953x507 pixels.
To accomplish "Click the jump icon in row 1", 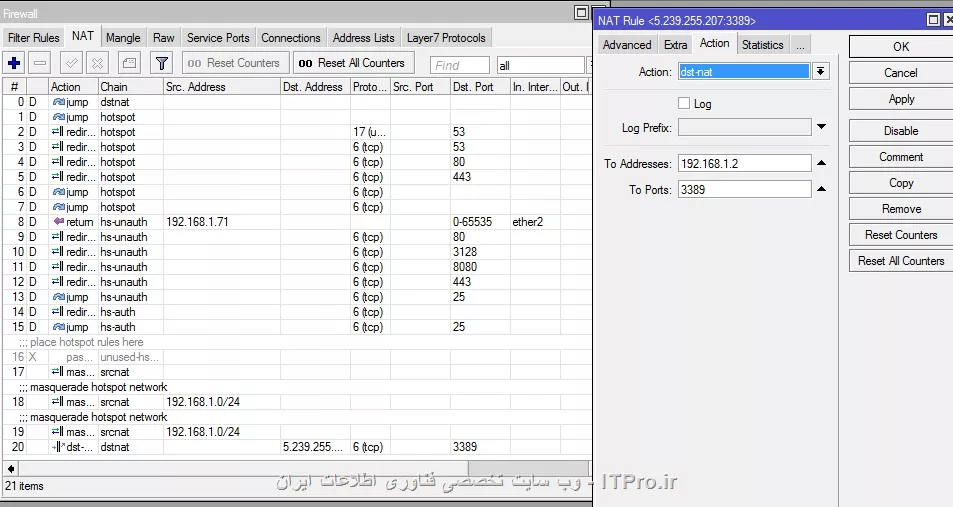I will point(58,117).
